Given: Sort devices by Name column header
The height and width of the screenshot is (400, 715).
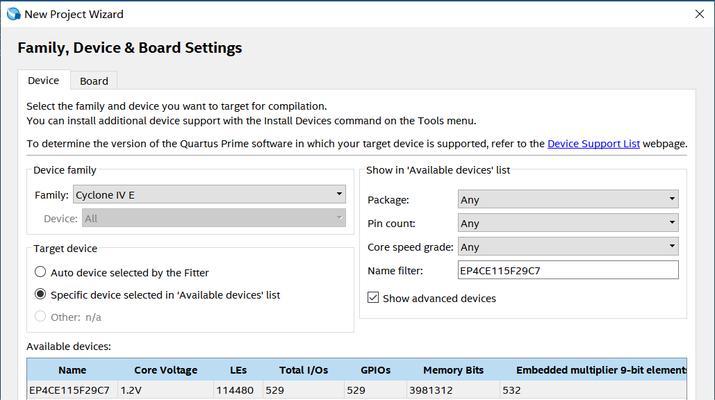Looking at the screenshot, I should click(x=72, y=370).
